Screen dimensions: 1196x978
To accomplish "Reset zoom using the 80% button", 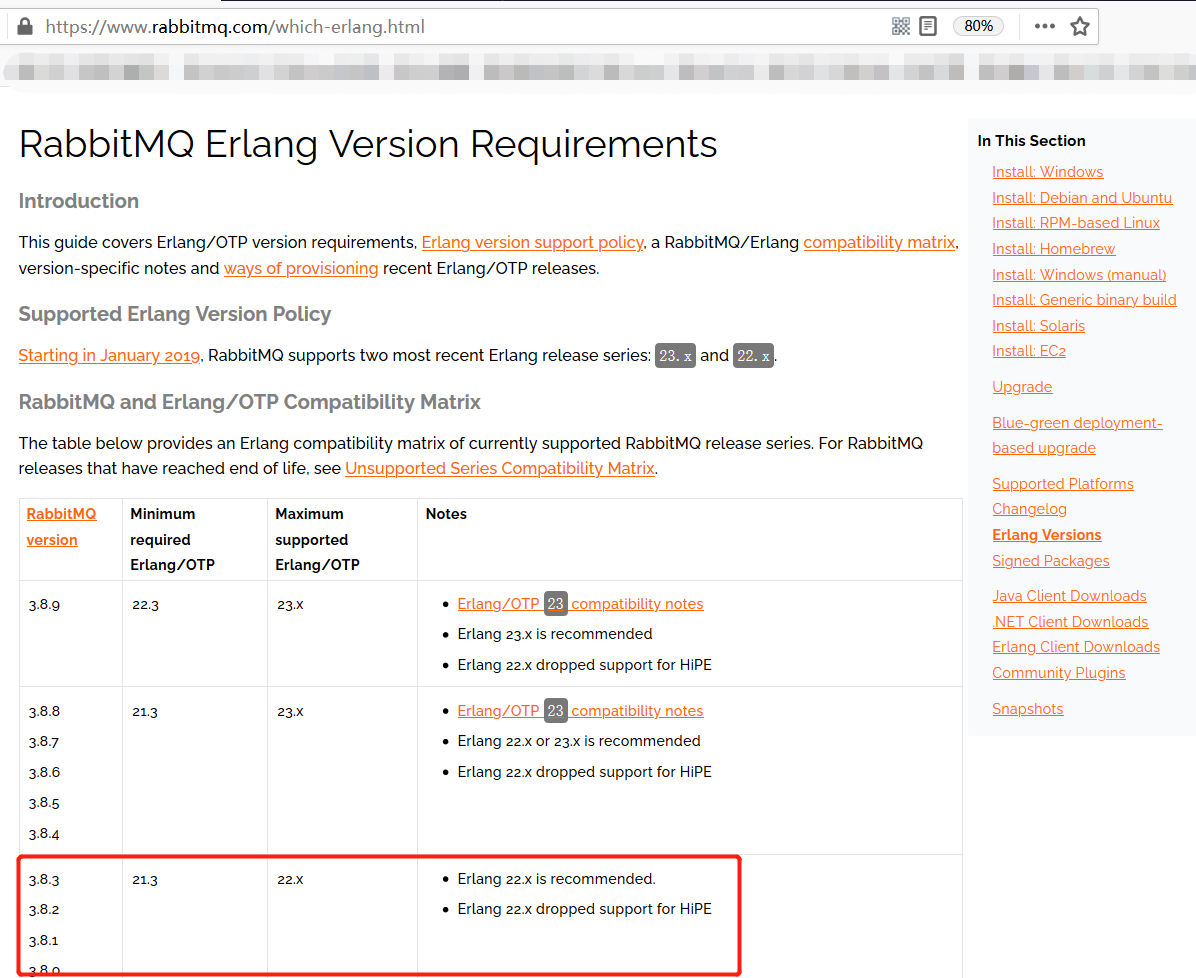I will point(978,26).
